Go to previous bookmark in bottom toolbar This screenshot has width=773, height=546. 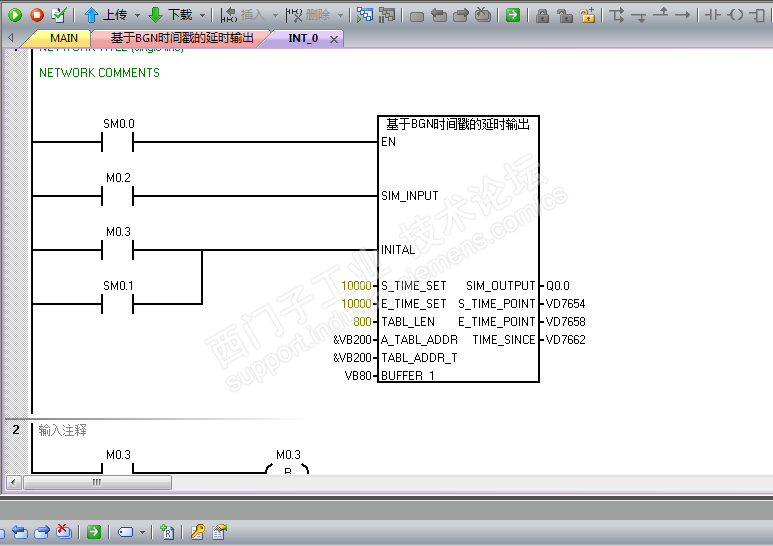coord(20,532)
